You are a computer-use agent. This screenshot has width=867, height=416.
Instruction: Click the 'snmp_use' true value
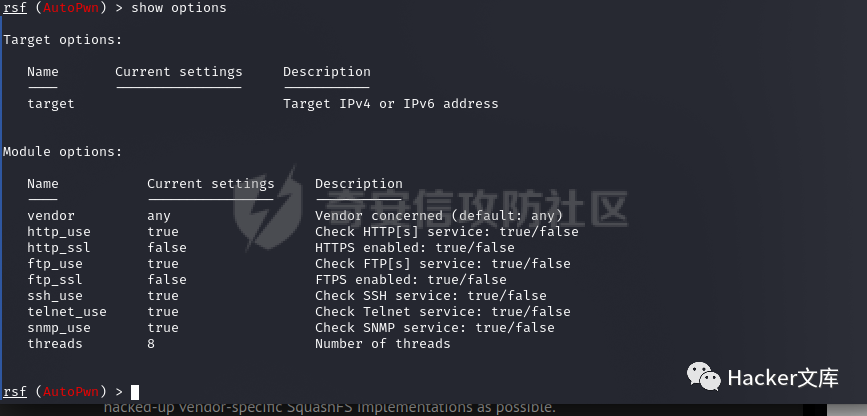pyautogui.click(x=163, y=327)
